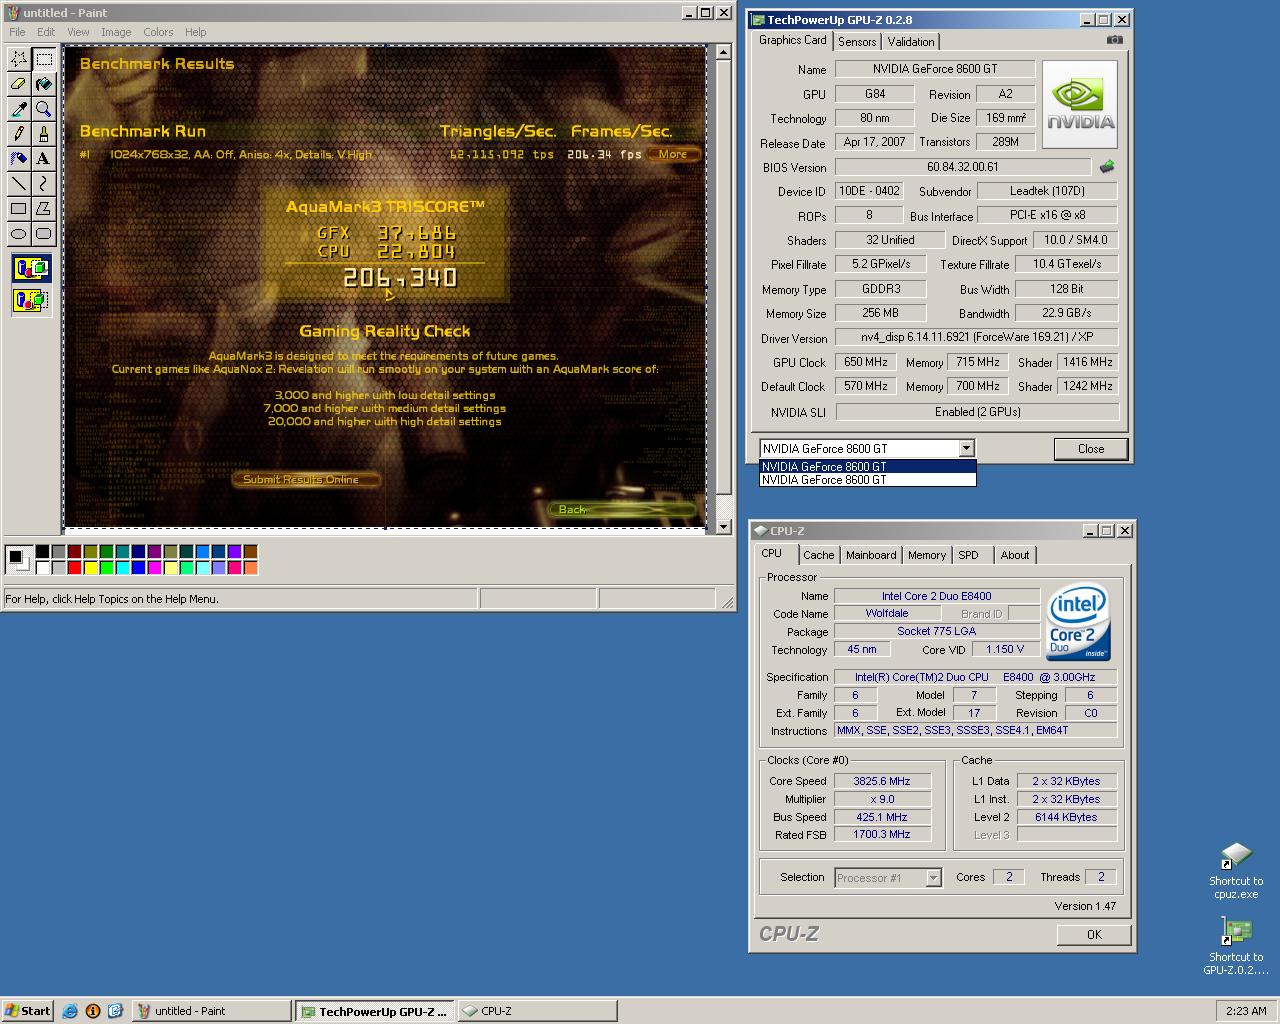
Task: Open the About tab in CPU-Z
Action: pyautogui.click(x=1015, y=555)
